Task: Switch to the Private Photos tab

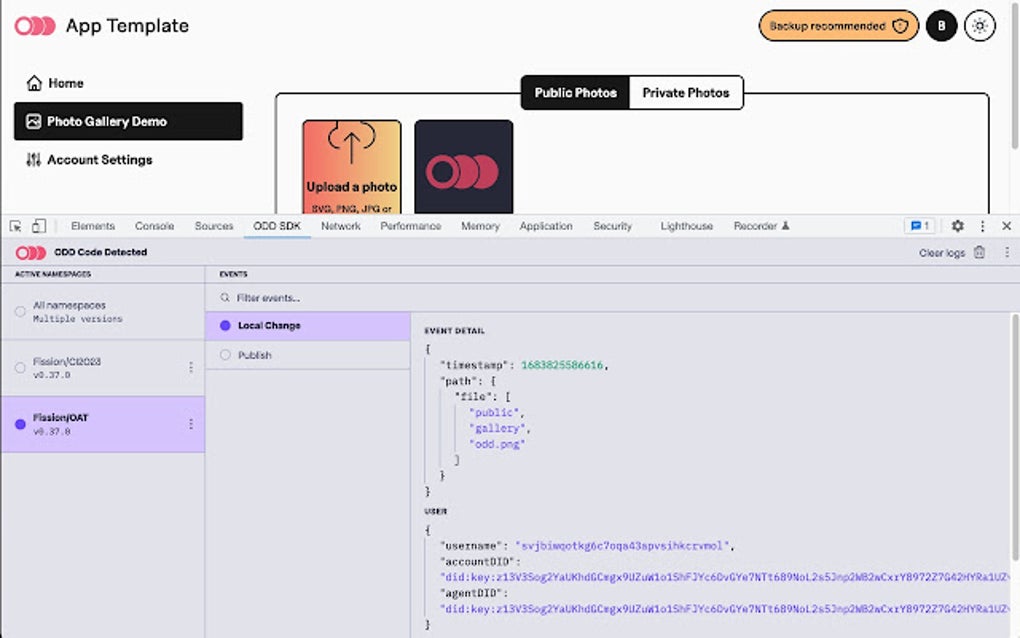Action: 687,92
